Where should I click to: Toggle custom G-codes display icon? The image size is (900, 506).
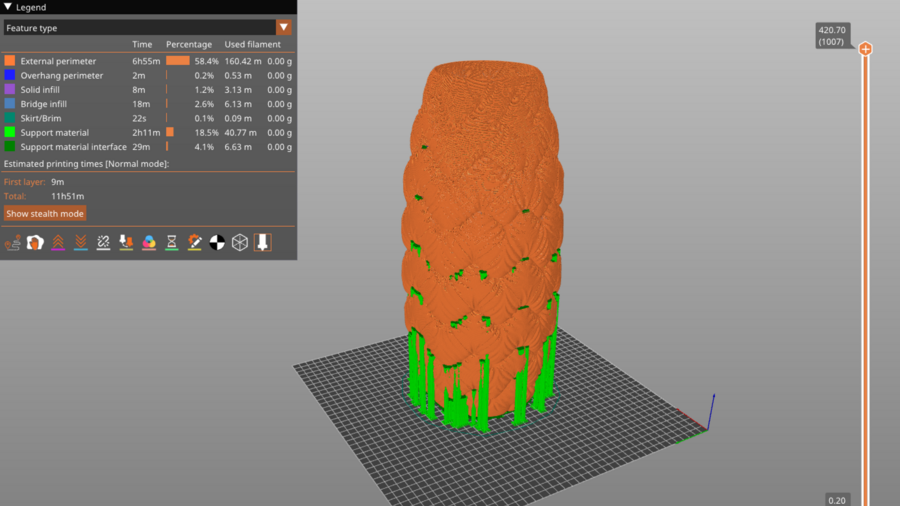pos(194,242)
